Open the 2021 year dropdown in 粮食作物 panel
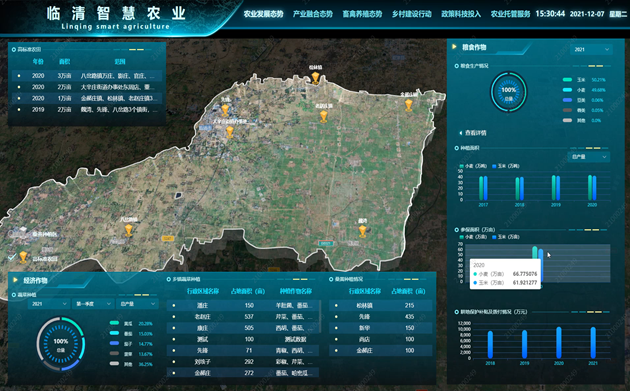 pyautogui.click(x=591, y=49)
